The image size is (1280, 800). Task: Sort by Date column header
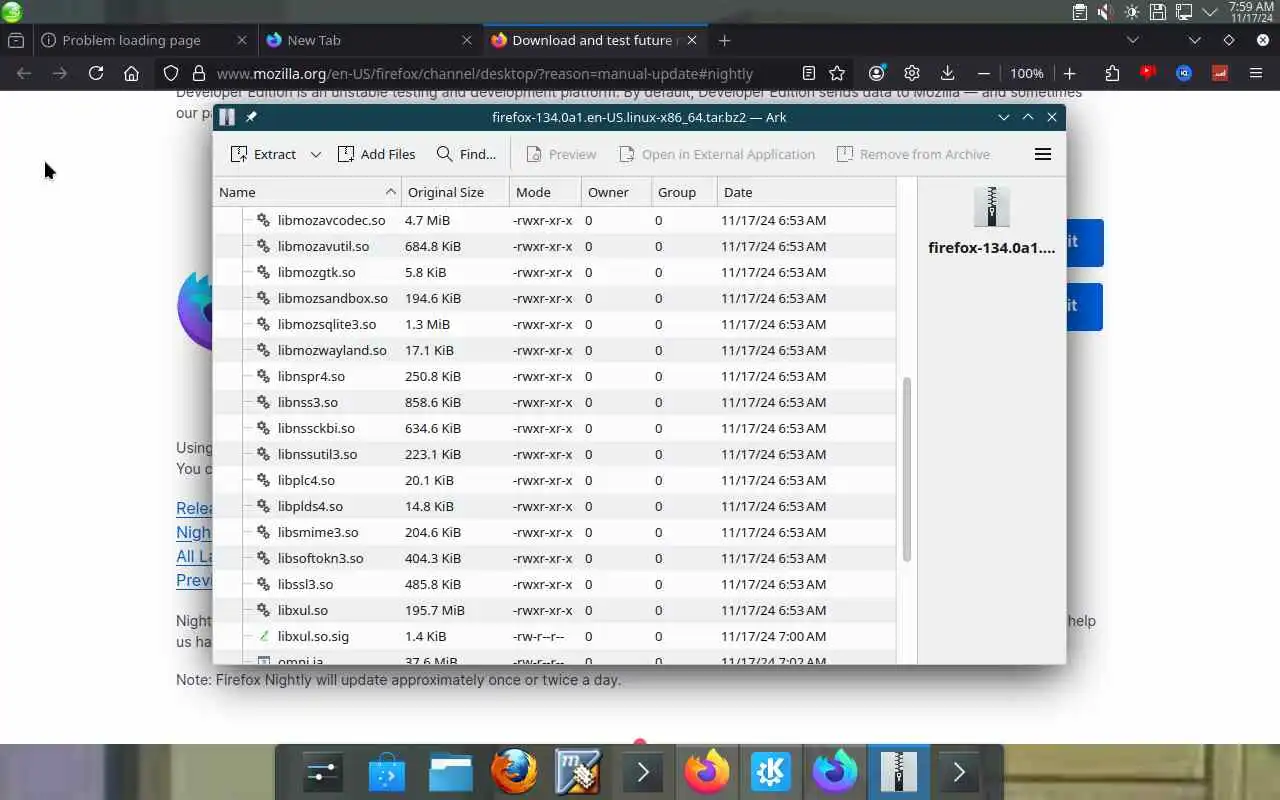806,192
